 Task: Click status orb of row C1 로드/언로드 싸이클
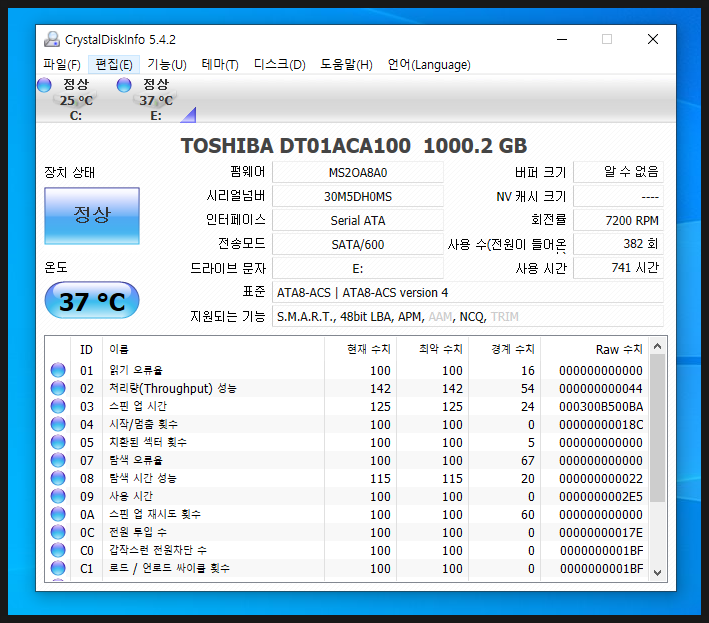coord(58,568)
